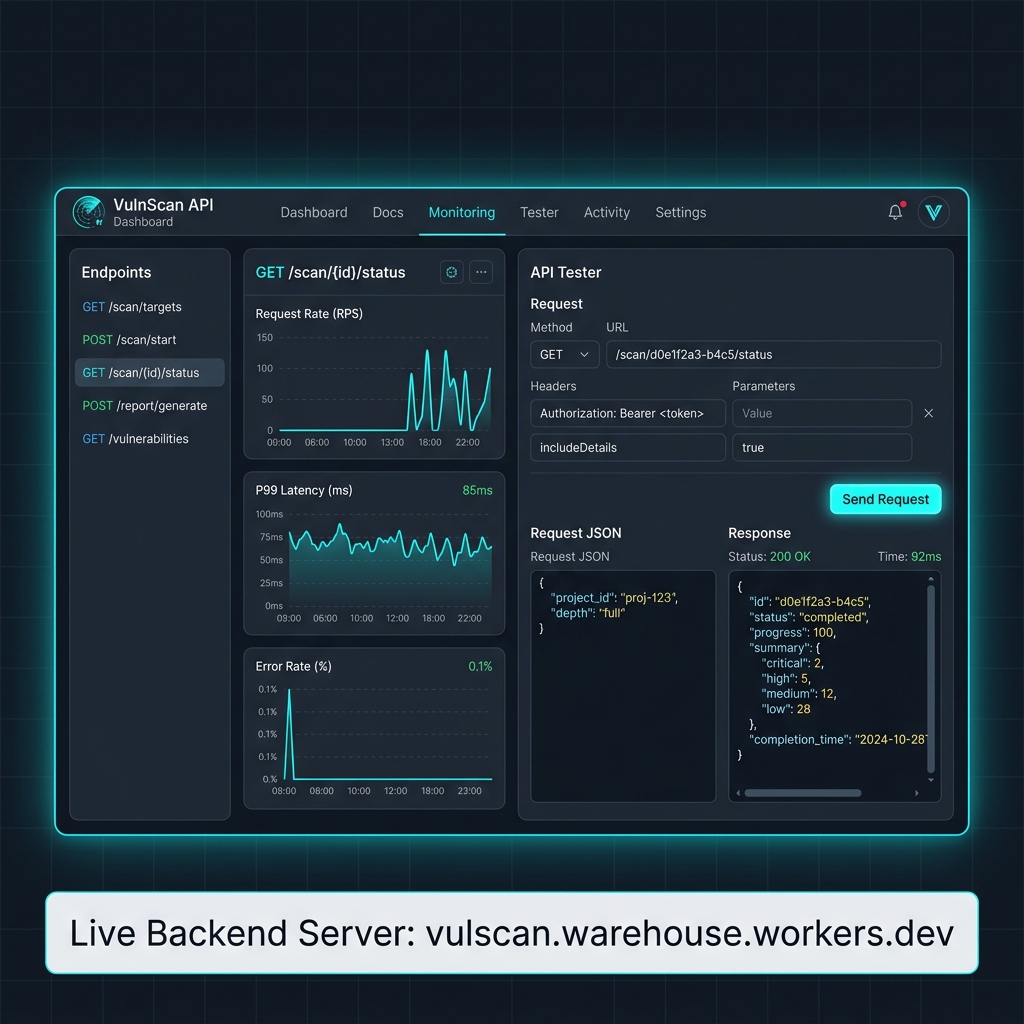Open the notifications bell
This screenshot has height=1024, width=1024.
[895, 212]
